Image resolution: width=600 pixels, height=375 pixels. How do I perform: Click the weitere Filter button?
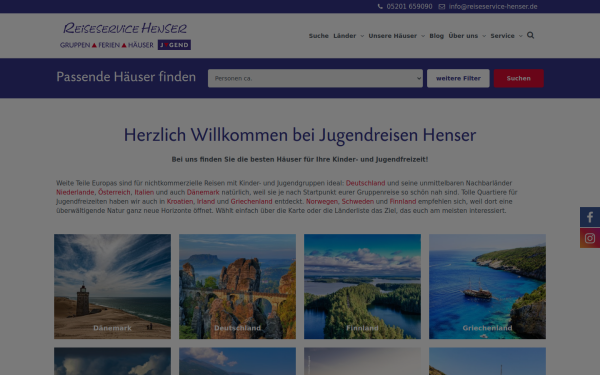(x=458, y=78)
